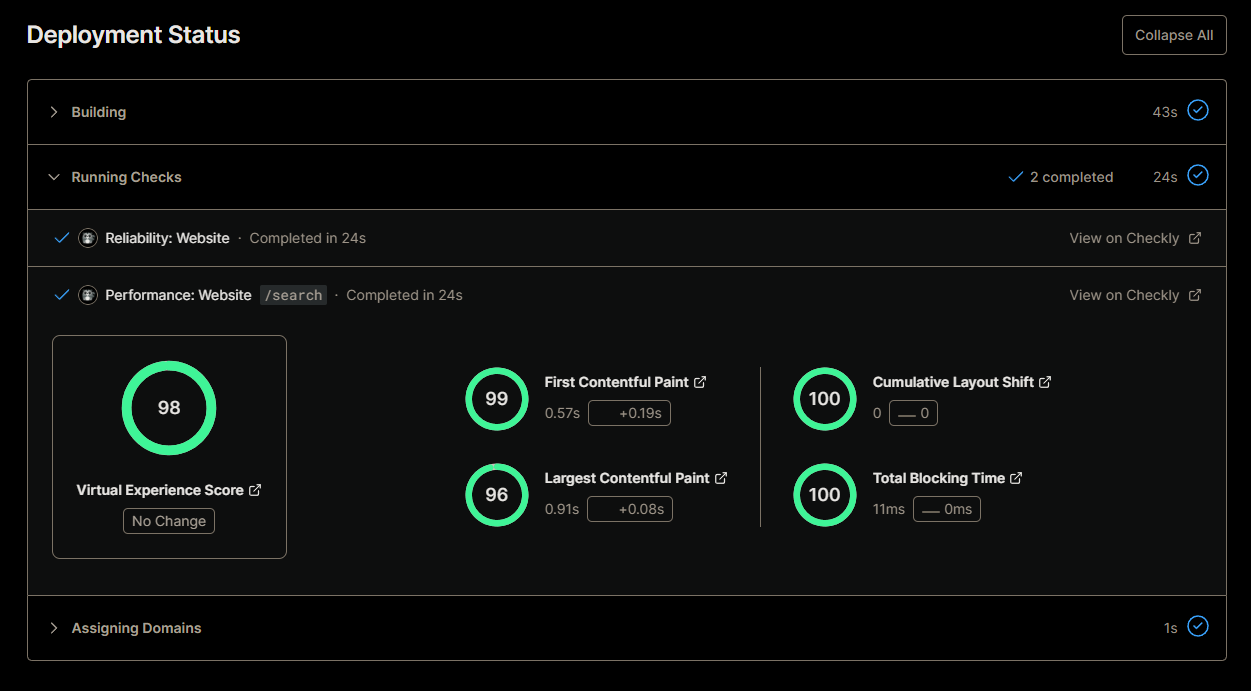Click the 11ms Total Blocking Time value
Screen dimensions: 1251x691
[x=889, y=509]
